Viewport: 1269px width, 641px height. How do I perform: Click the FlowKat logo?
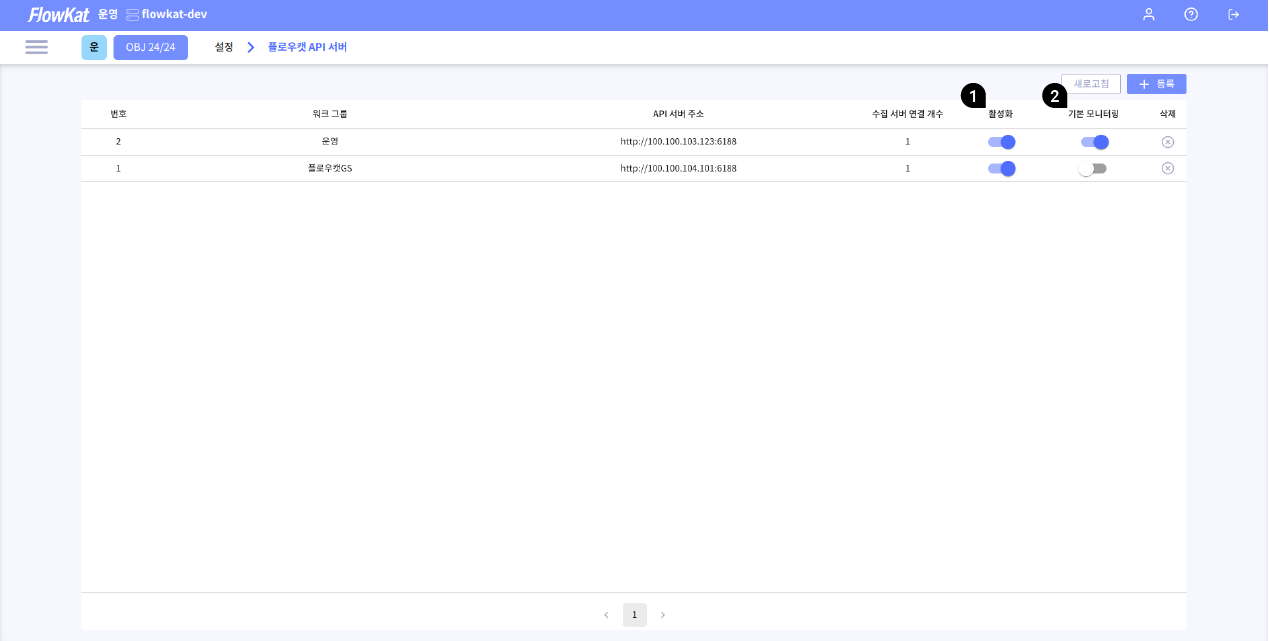point(58,15)
